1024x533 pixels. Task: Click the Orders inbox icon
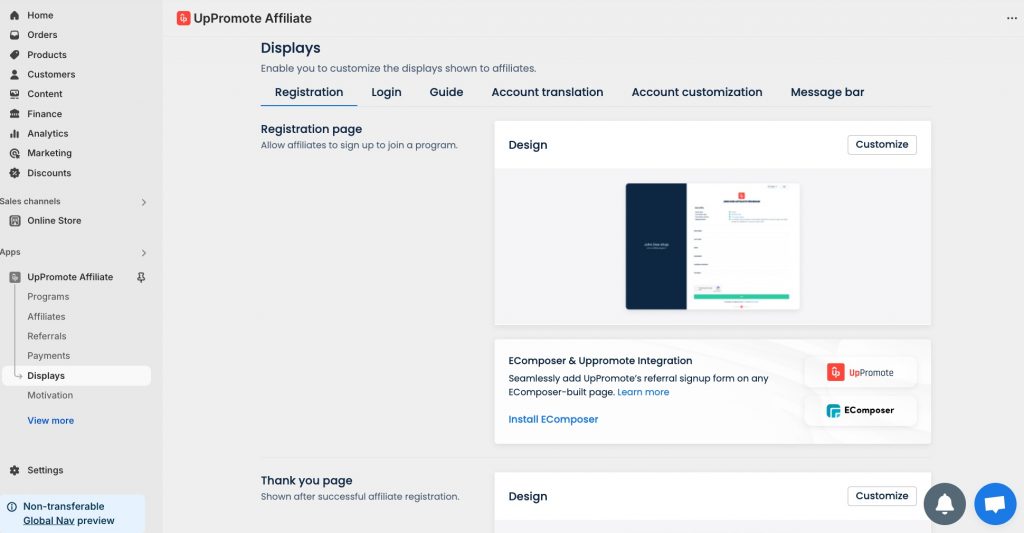click(x=14, y=35)
